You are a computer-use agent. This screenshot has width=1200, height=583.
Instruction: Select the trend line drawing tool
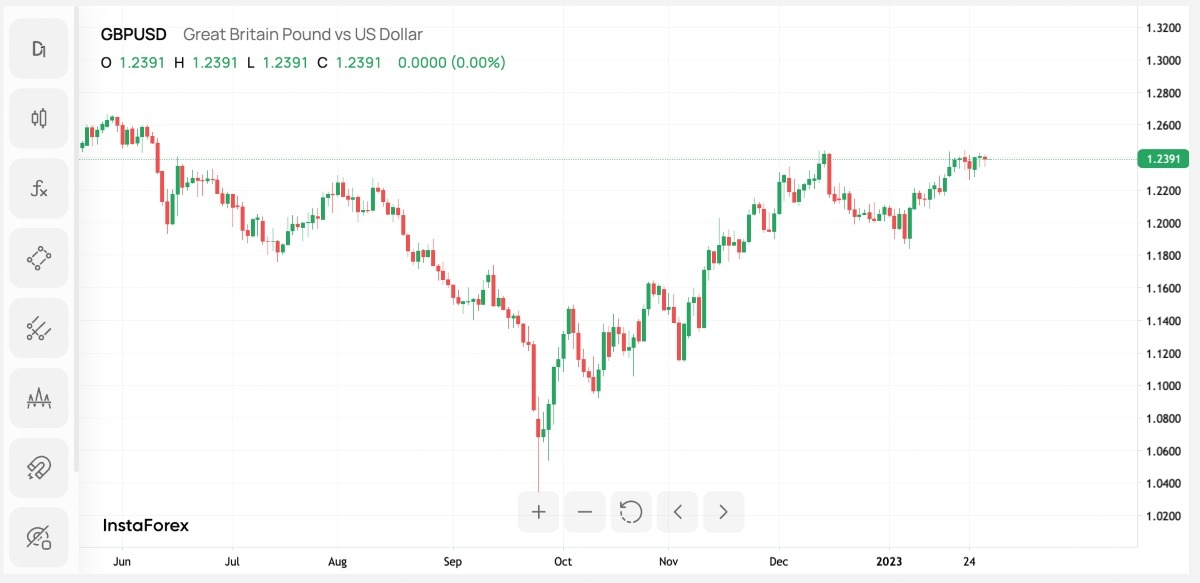tap(39, 328)
